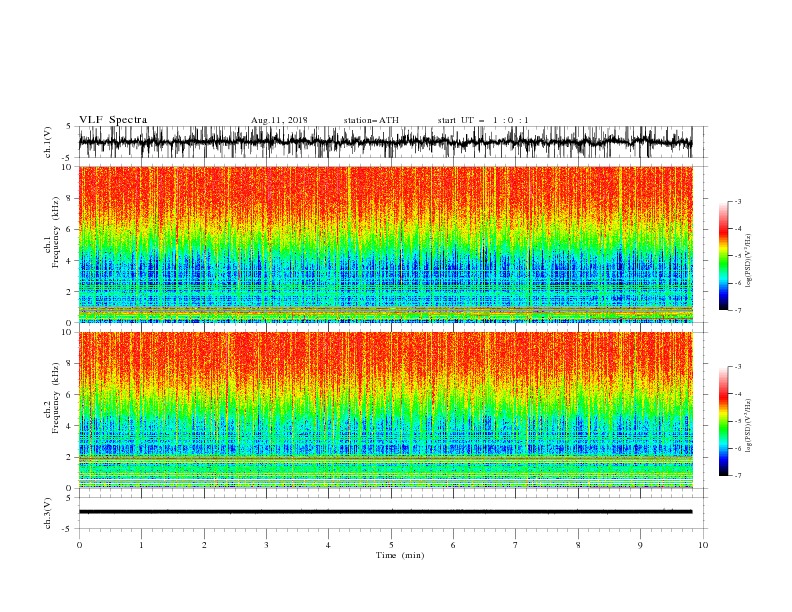This screenshot has height=612, width=792.
Task: Click the ch.2 spectrogram panel
Action: pyautogui.click(x=385, y=410)
